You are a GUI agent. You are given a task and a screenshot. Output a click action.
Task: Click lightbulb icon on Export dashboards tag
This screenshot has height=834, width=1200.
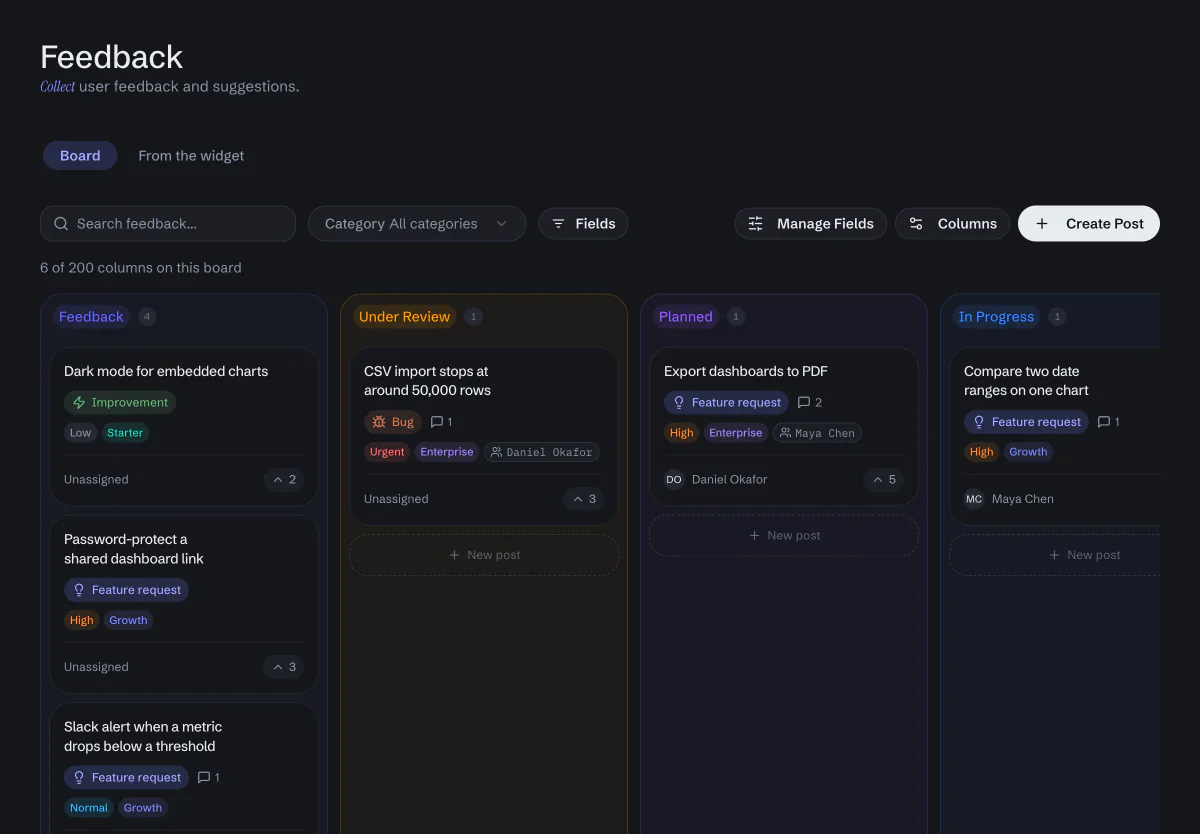click(x=679, y=403)
